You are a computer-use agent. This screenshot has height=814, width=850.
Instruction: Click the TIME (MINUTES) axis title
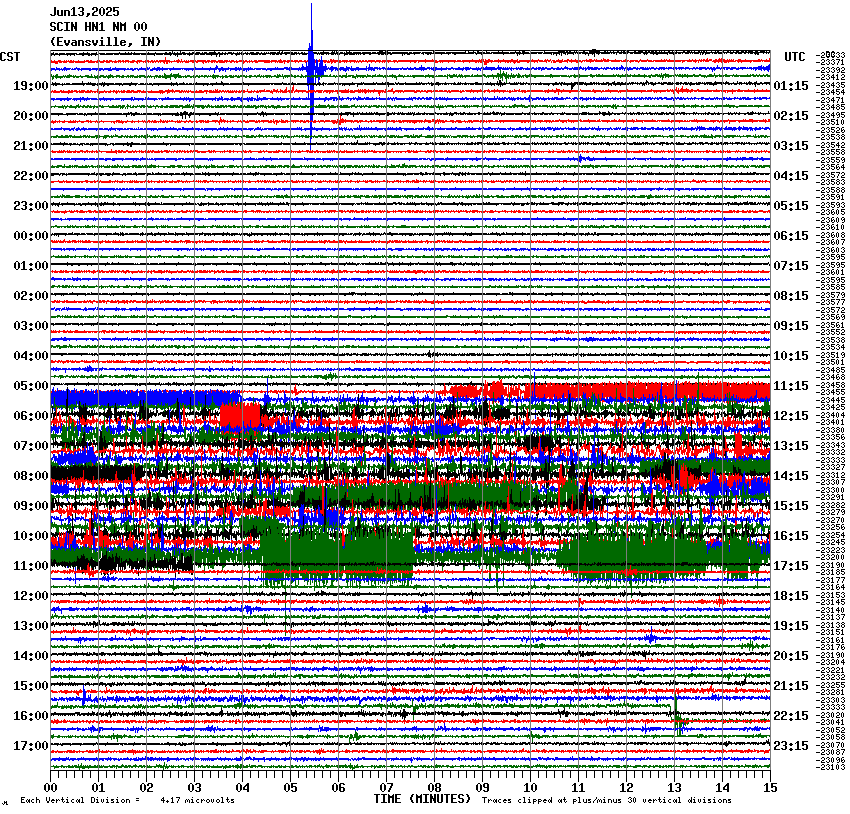[x=422, y=799]
